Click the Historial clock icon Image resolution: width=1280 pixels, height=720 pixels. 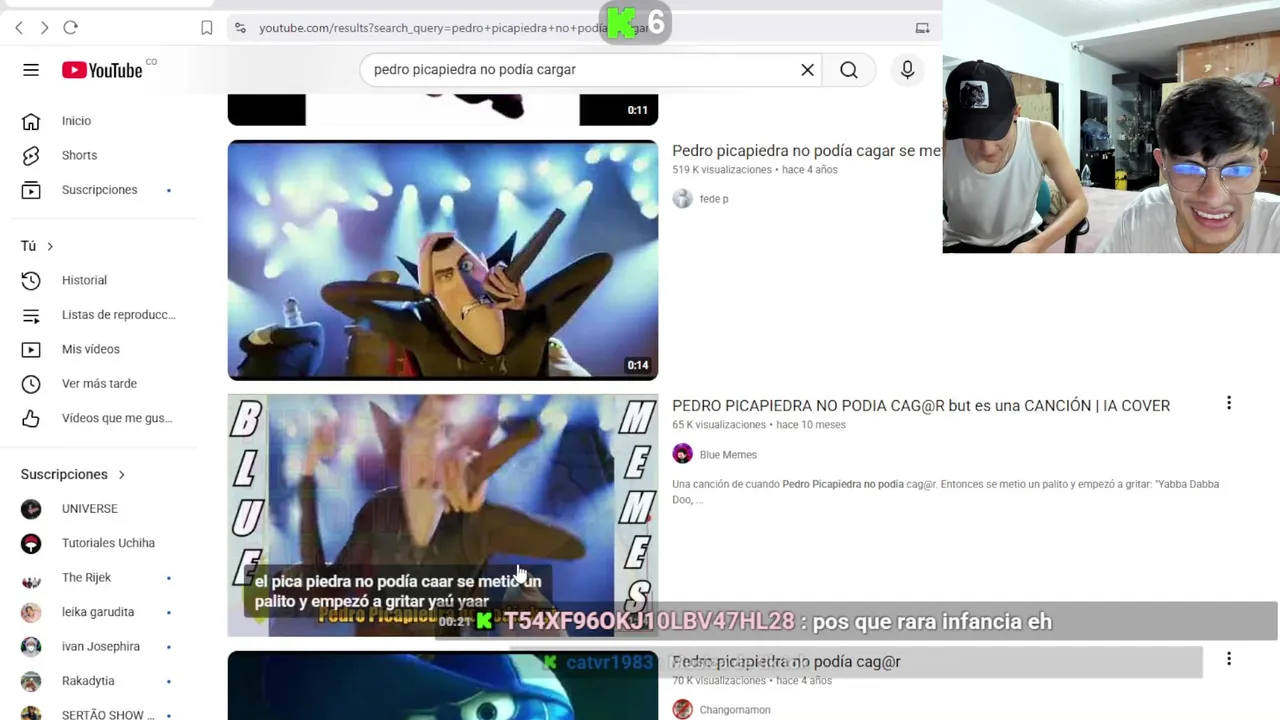[31, 280]
